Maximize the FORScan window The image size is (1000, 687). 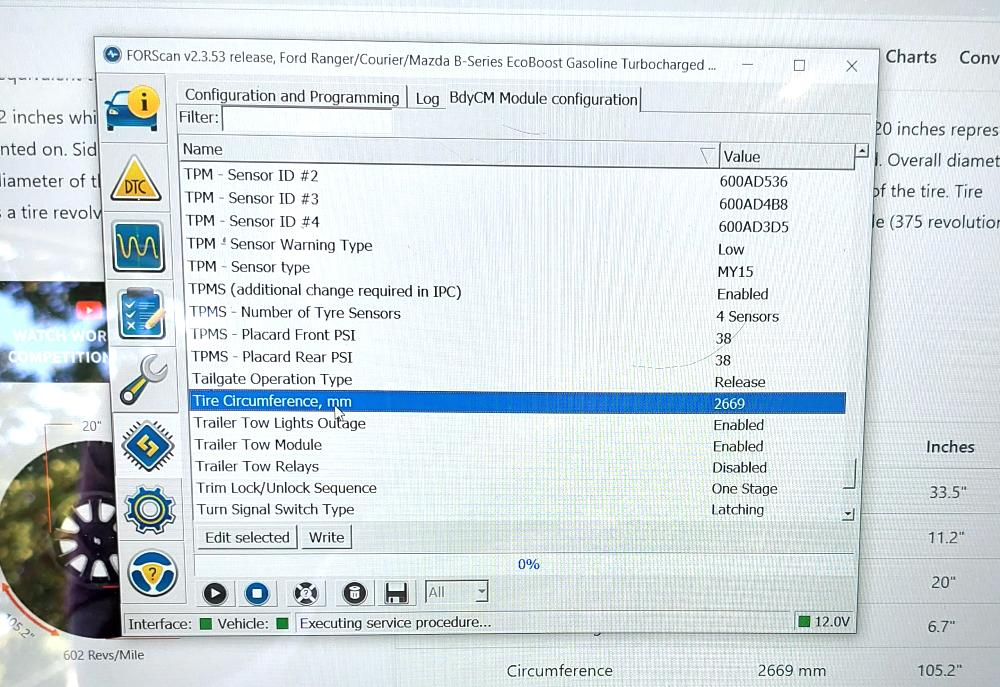[x=799, y=65]
